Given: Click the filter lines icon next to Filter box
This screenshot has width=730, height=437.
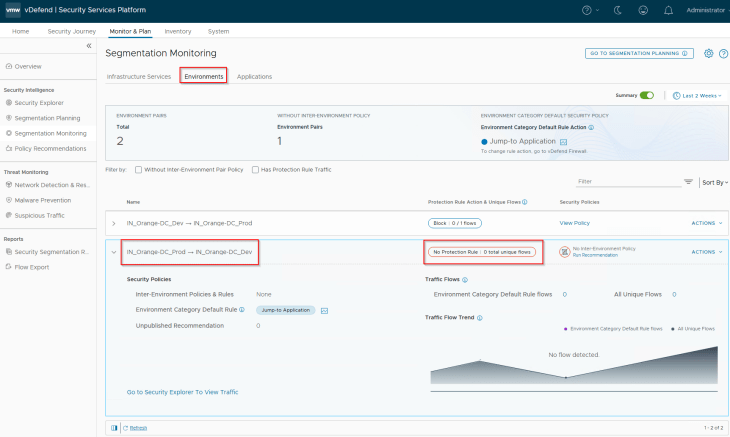Looking at the screenshot, I should coord(688,182).
